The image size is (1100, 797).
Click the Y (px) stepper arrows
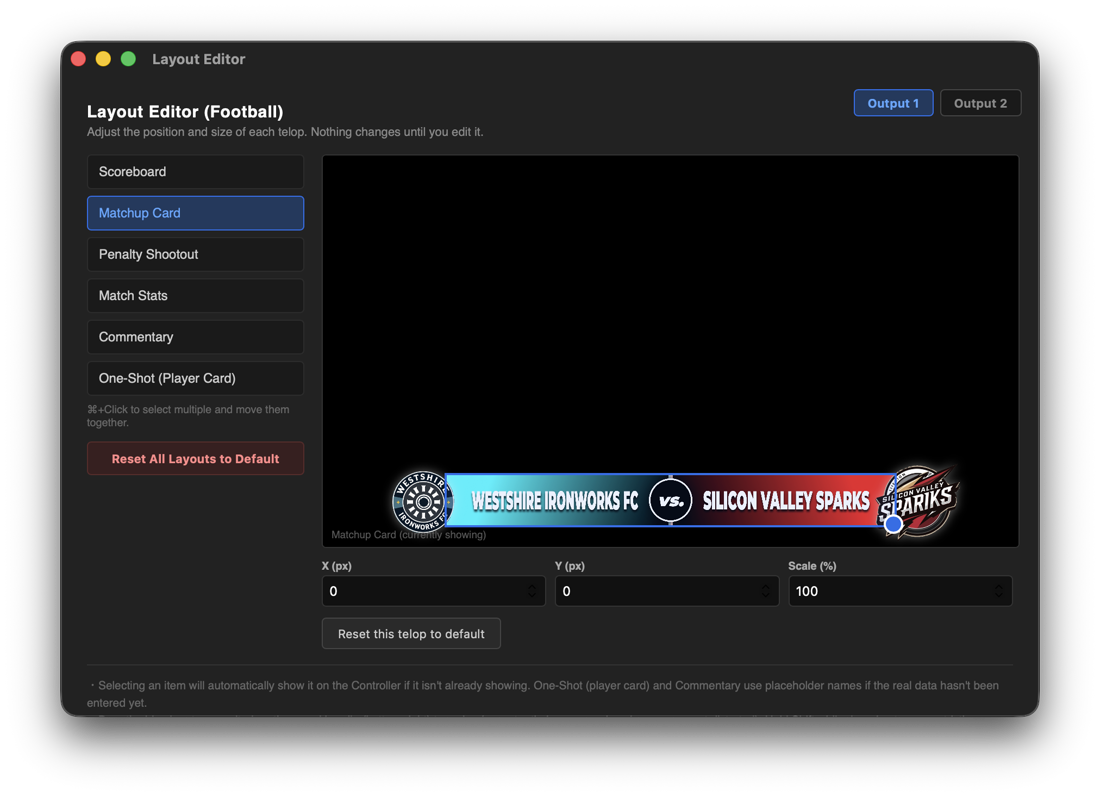click(x=765, y=591)
